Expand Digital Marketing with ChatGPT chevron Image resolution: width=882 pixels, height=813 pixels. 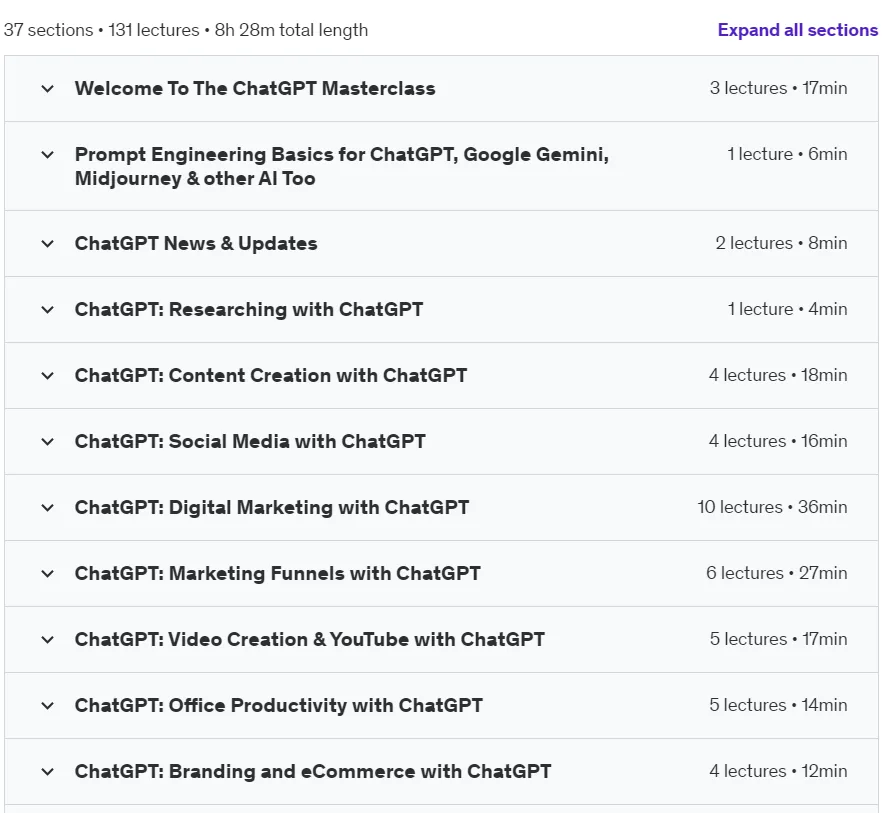pyautogui.click(x=48, y=507)
